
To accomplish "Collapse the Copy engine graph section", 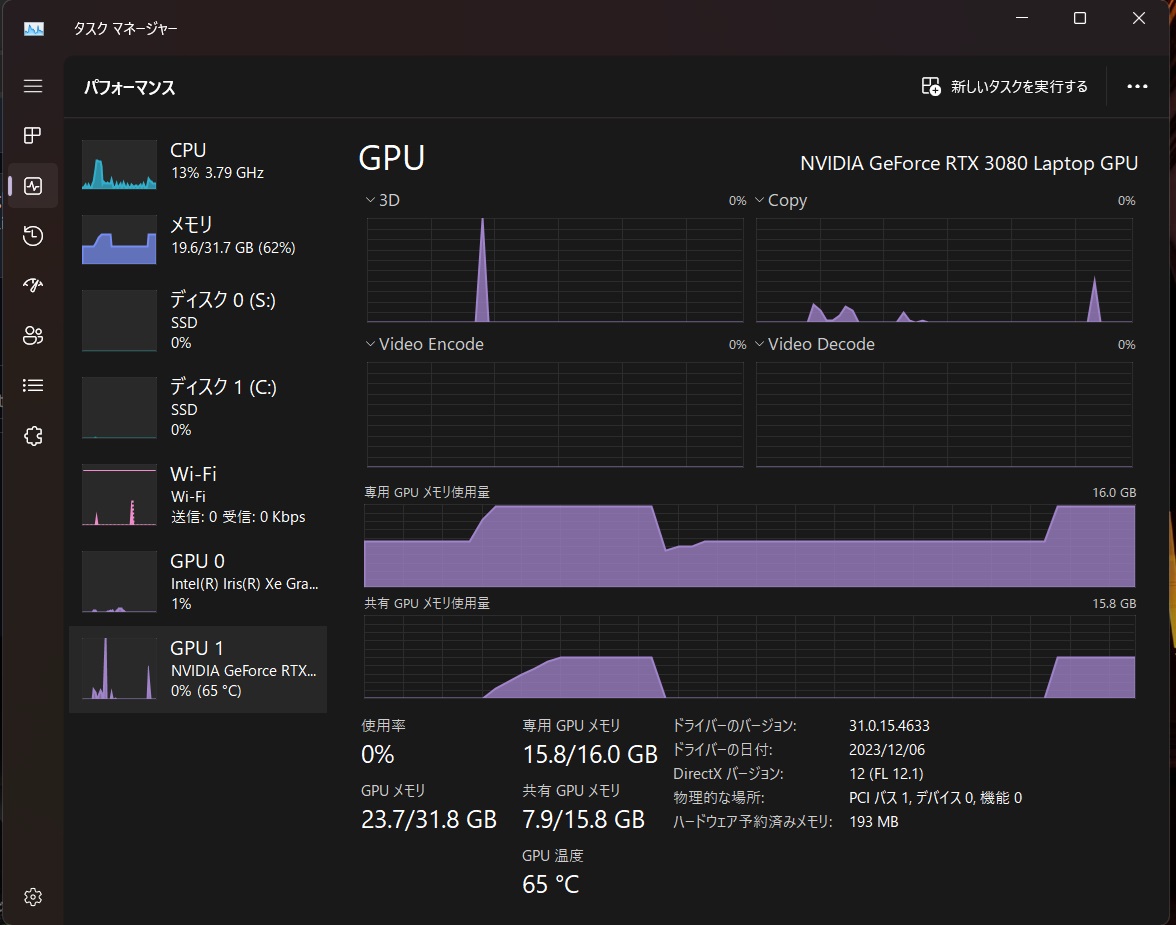I will point(760,200).
